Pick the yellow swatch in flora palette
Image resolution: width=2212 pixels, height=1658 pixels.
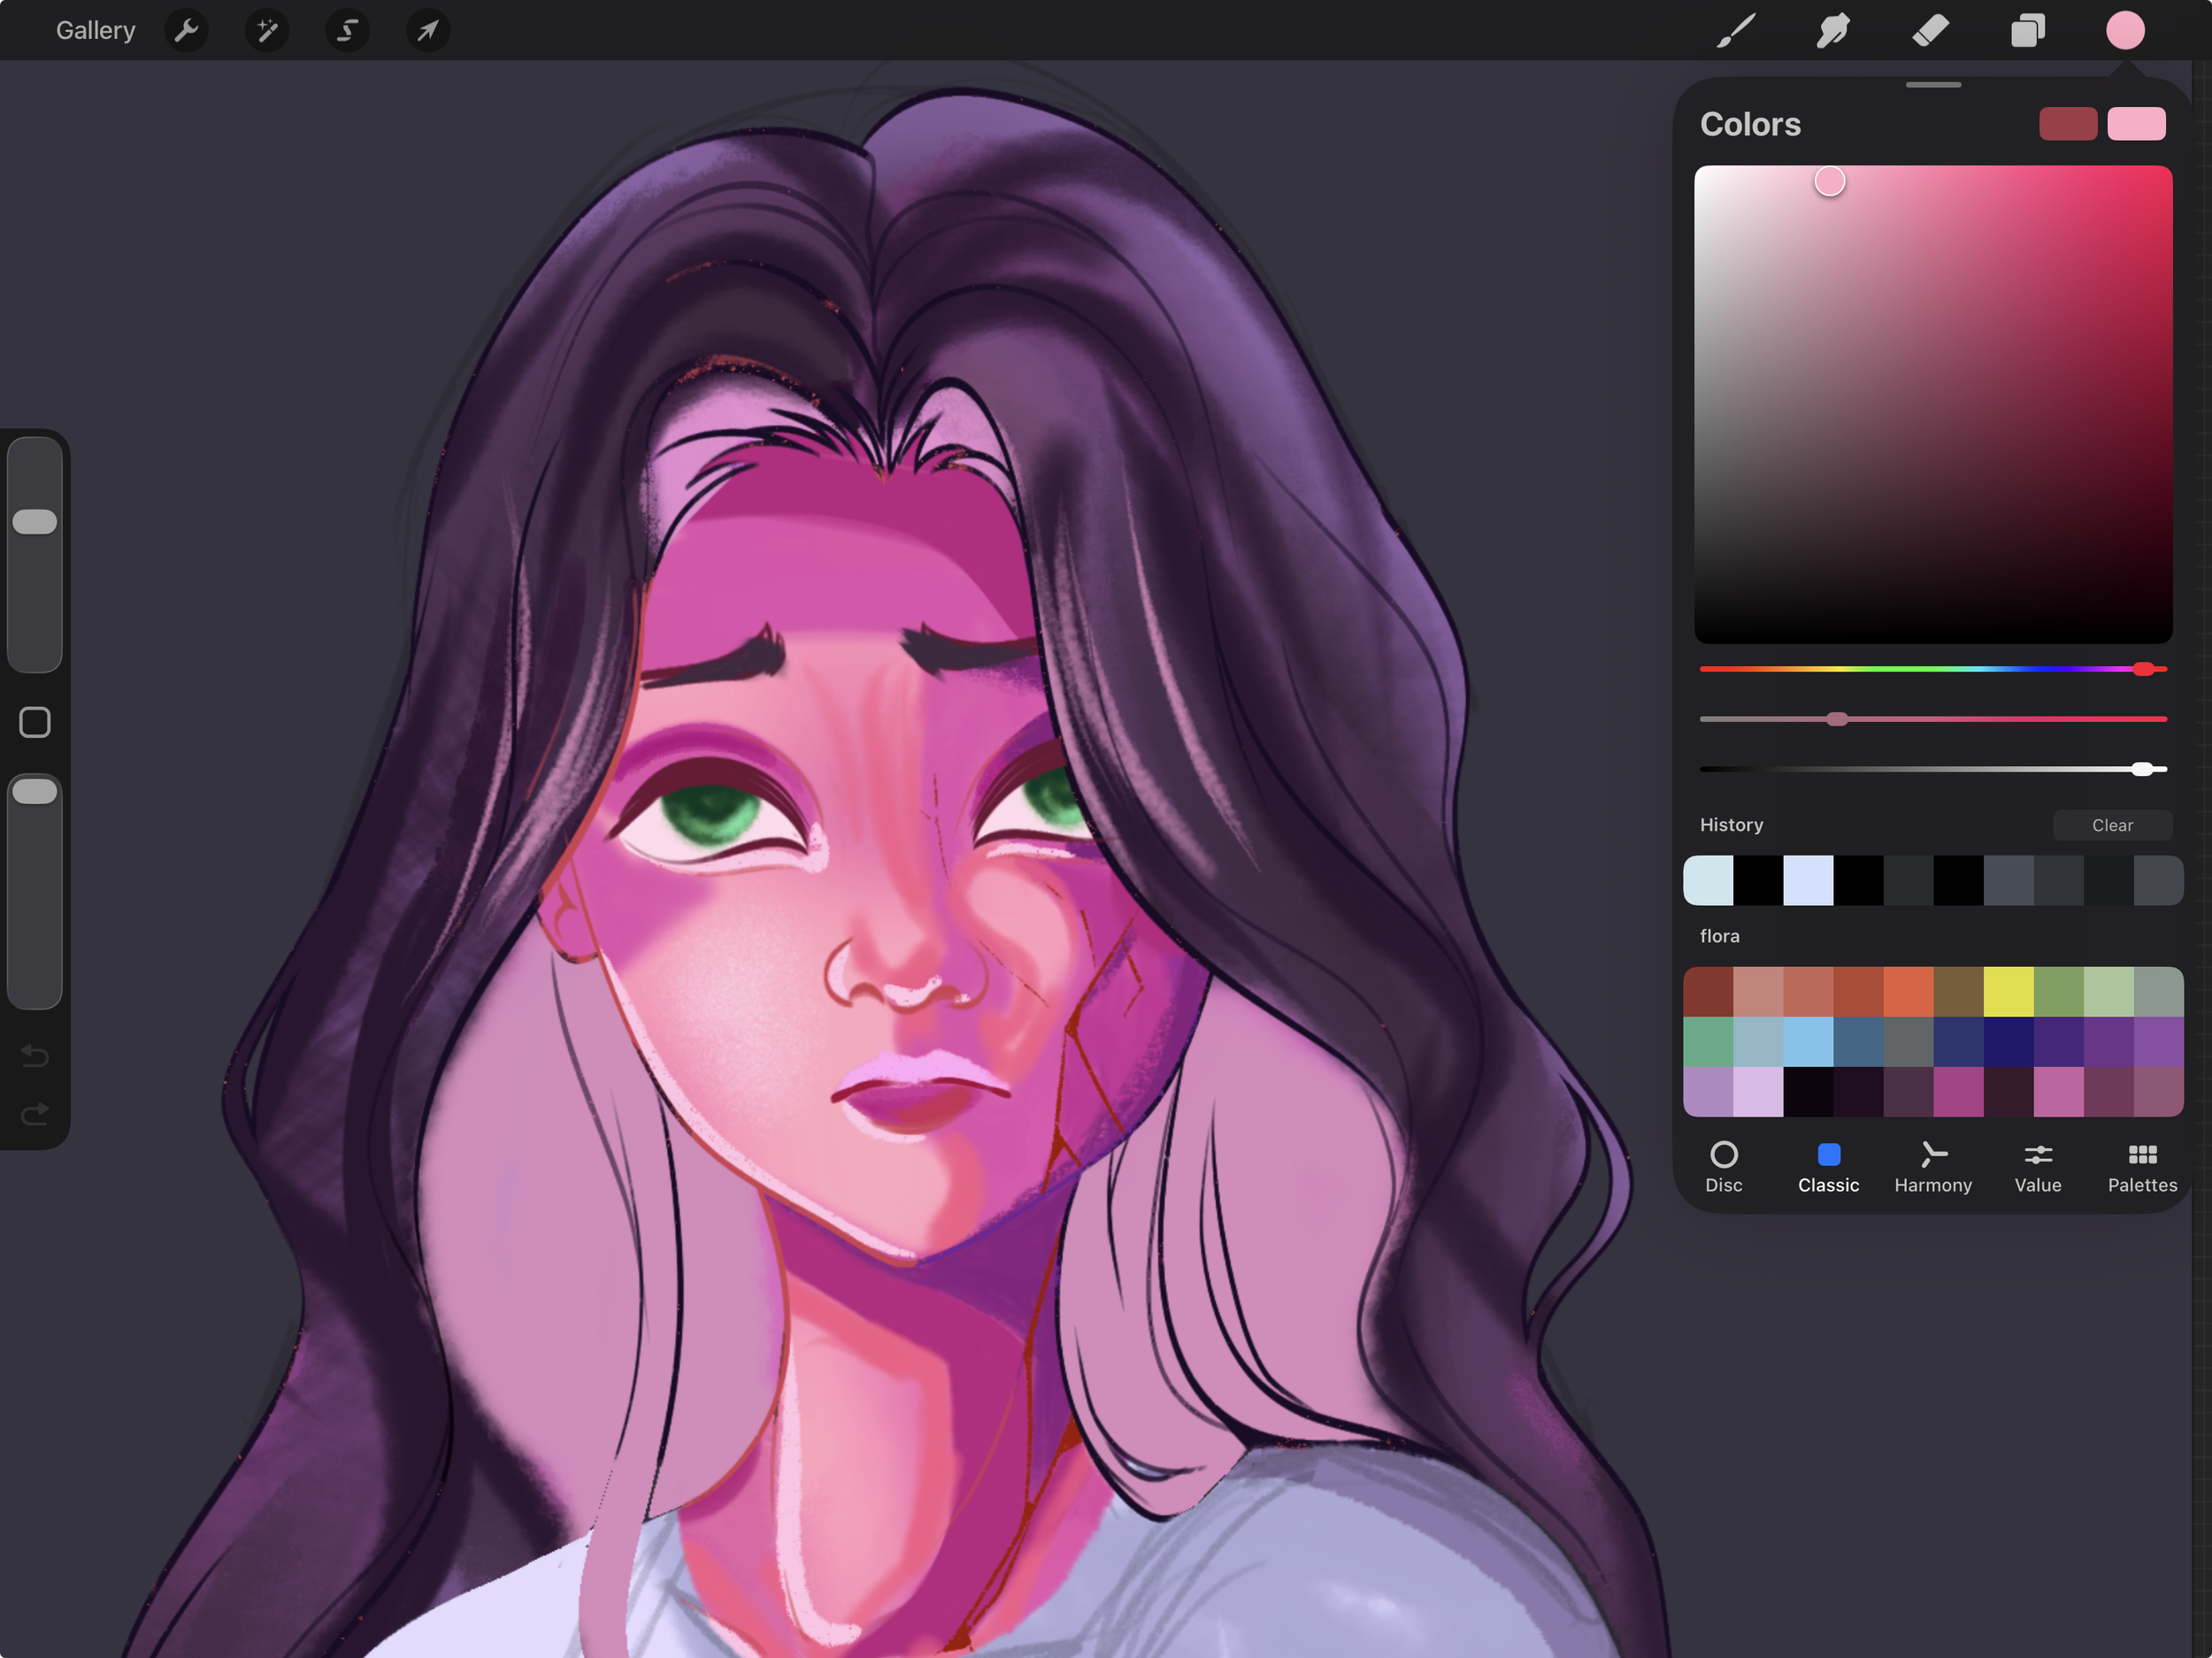click(x=2008, y=991)
